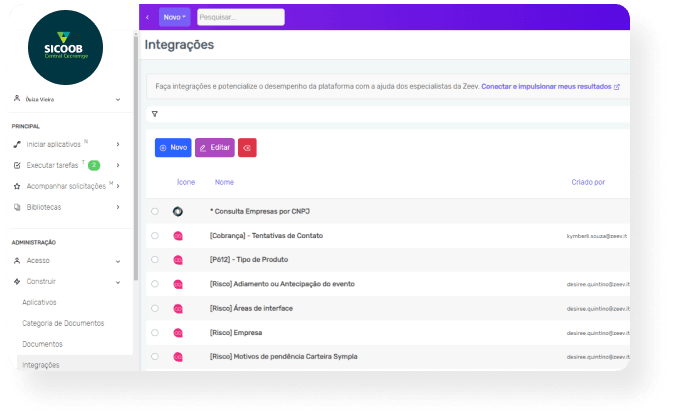The height and width of the screenshot is (419, 673).
Task: Select the Consulta Empresas por CNPJ radio button
Action: pyautogui.click(x=154, y=212)
